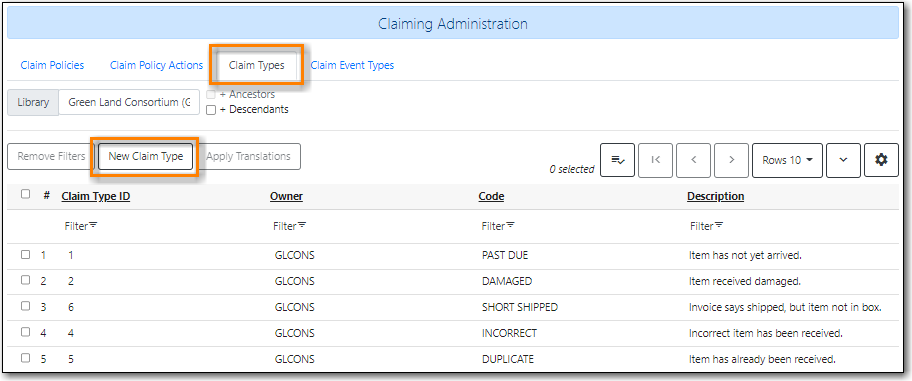
Task: Switch to Claim Event Types tab
Action: click(352, 65)
